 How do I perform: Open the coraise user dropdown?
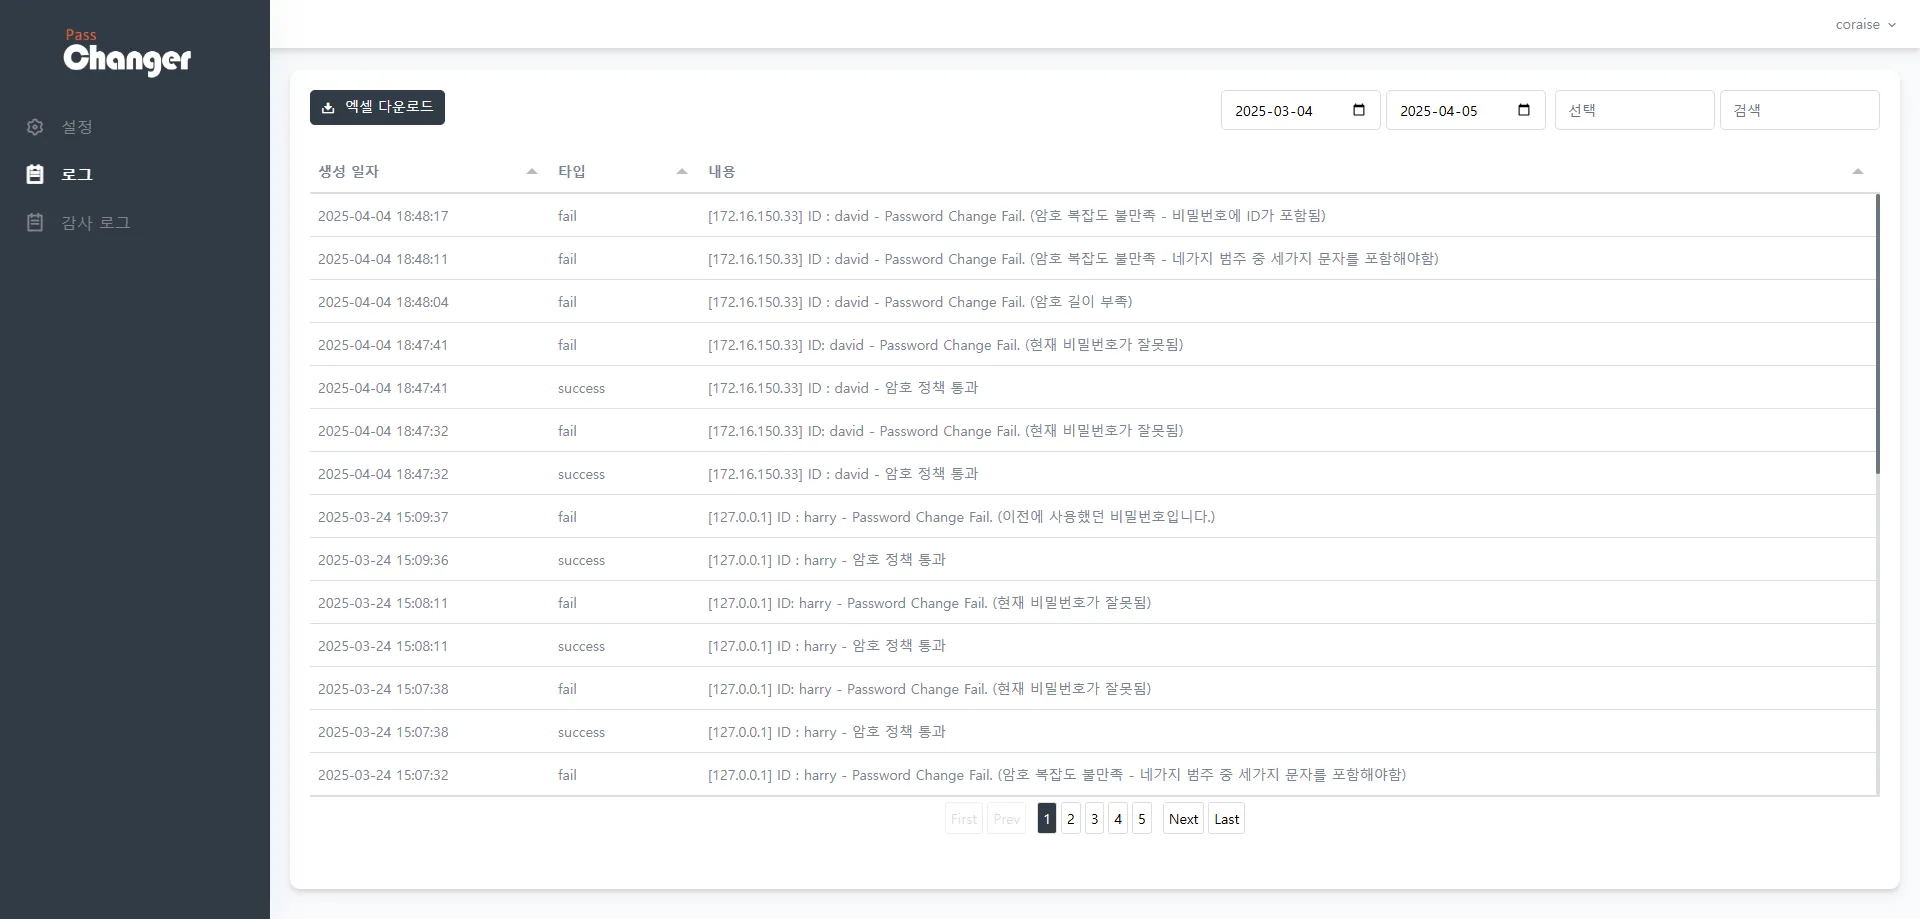(x=1865, y=25)
